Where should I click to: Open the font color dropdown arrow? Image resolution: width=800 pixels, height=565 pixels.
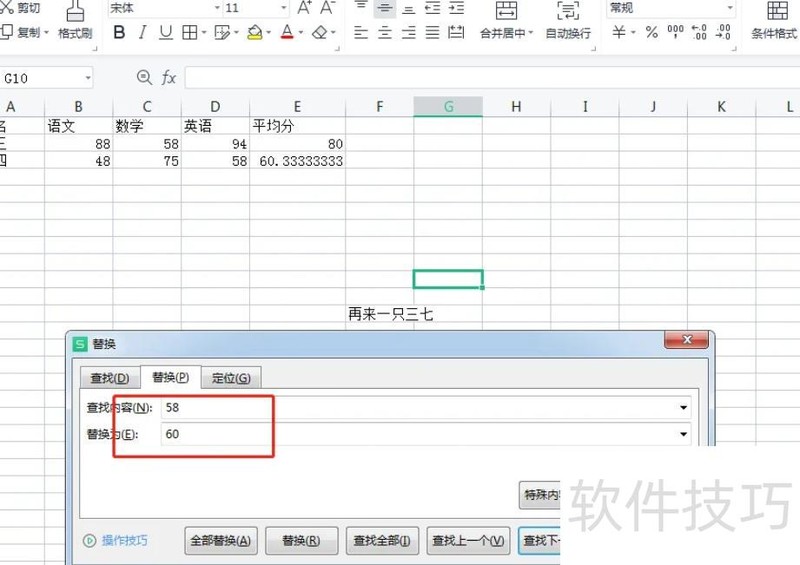point(301,33)
